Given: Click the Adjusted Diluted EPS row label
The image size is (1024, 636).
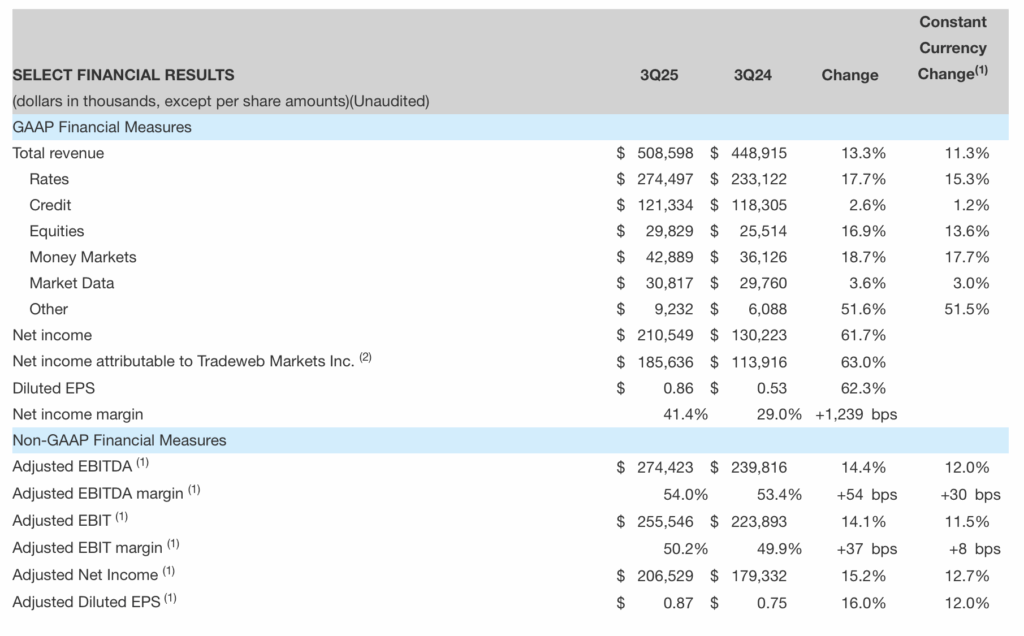Looking at the screenshot, I should [86, 603].
